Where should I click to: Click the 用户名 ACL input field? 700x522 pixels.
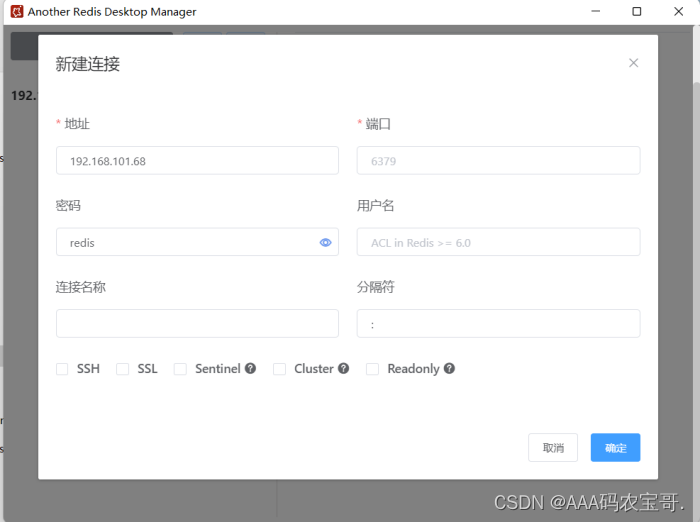[x=498, y=242]
